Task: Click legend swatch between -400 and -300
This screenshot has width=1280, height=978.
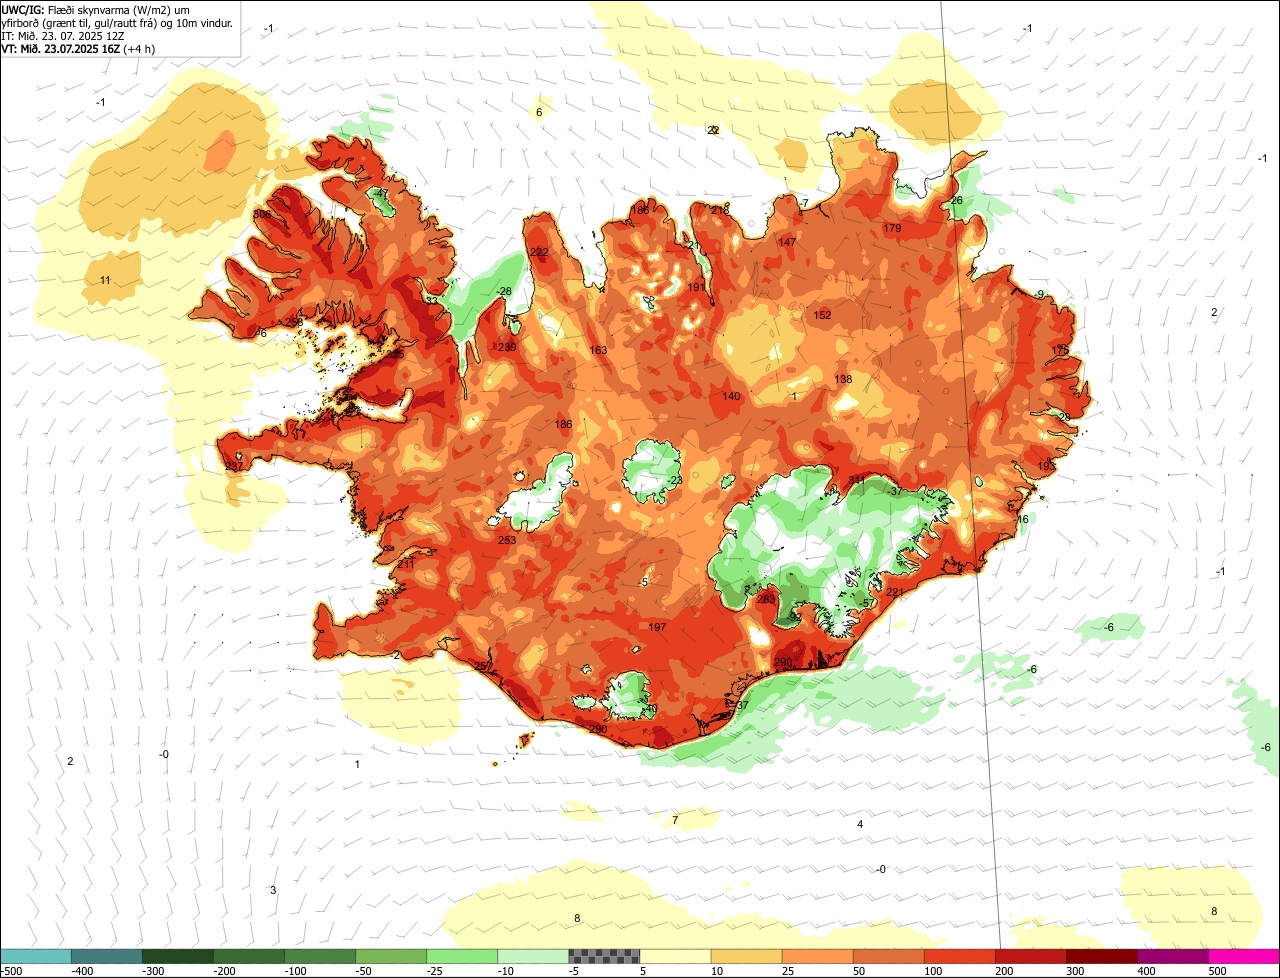Action: [x=107, y=956]
